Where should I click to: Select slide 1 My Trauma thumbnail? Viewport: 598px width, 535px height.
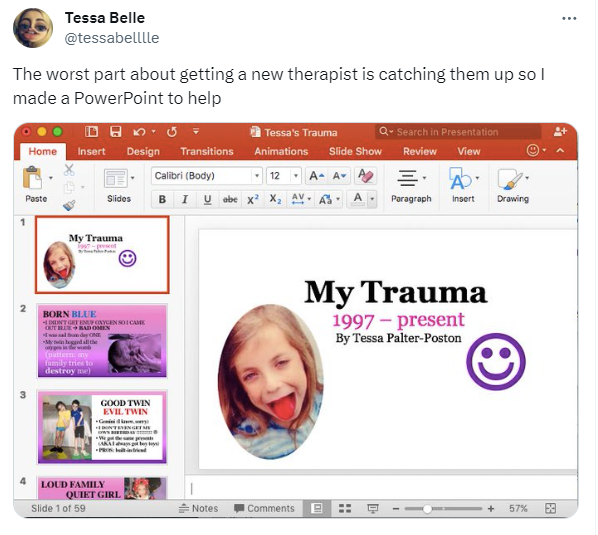102,255
